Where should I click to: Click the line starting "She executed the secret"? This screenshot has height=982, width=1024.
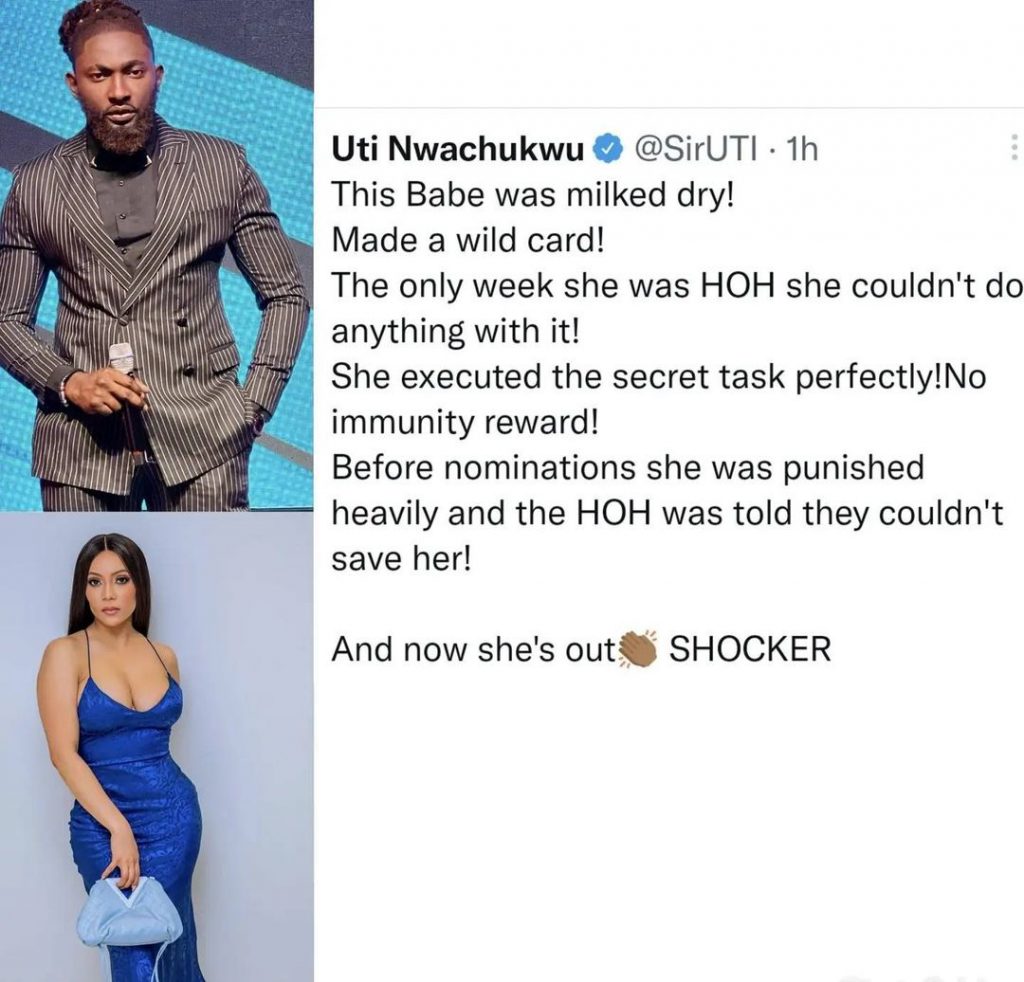(x=659, y=377)
